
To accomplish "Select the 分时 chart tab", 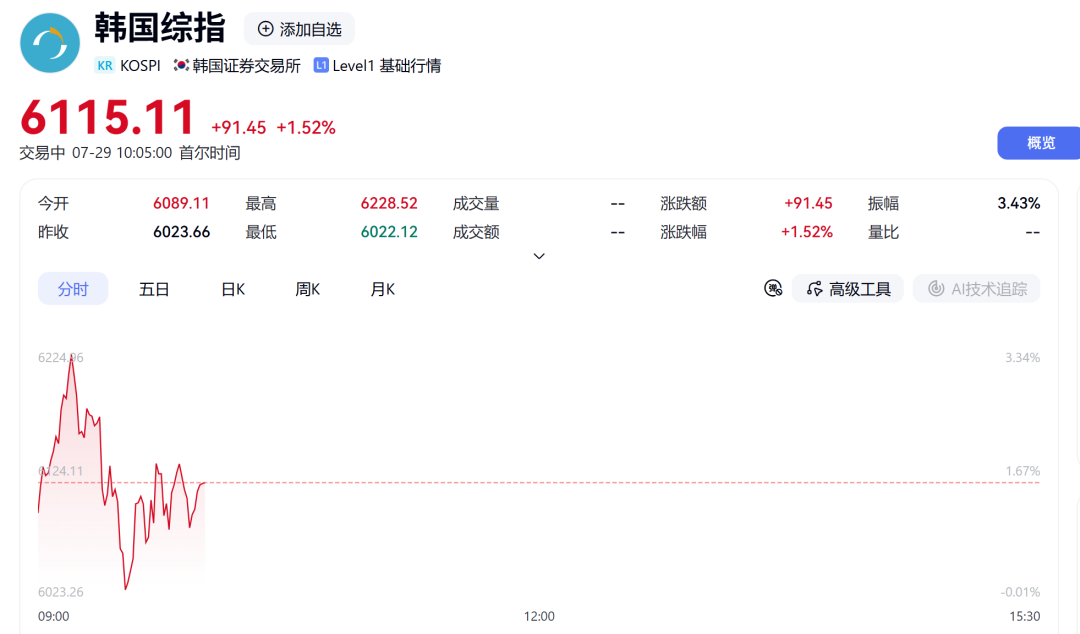I will 73,289.
